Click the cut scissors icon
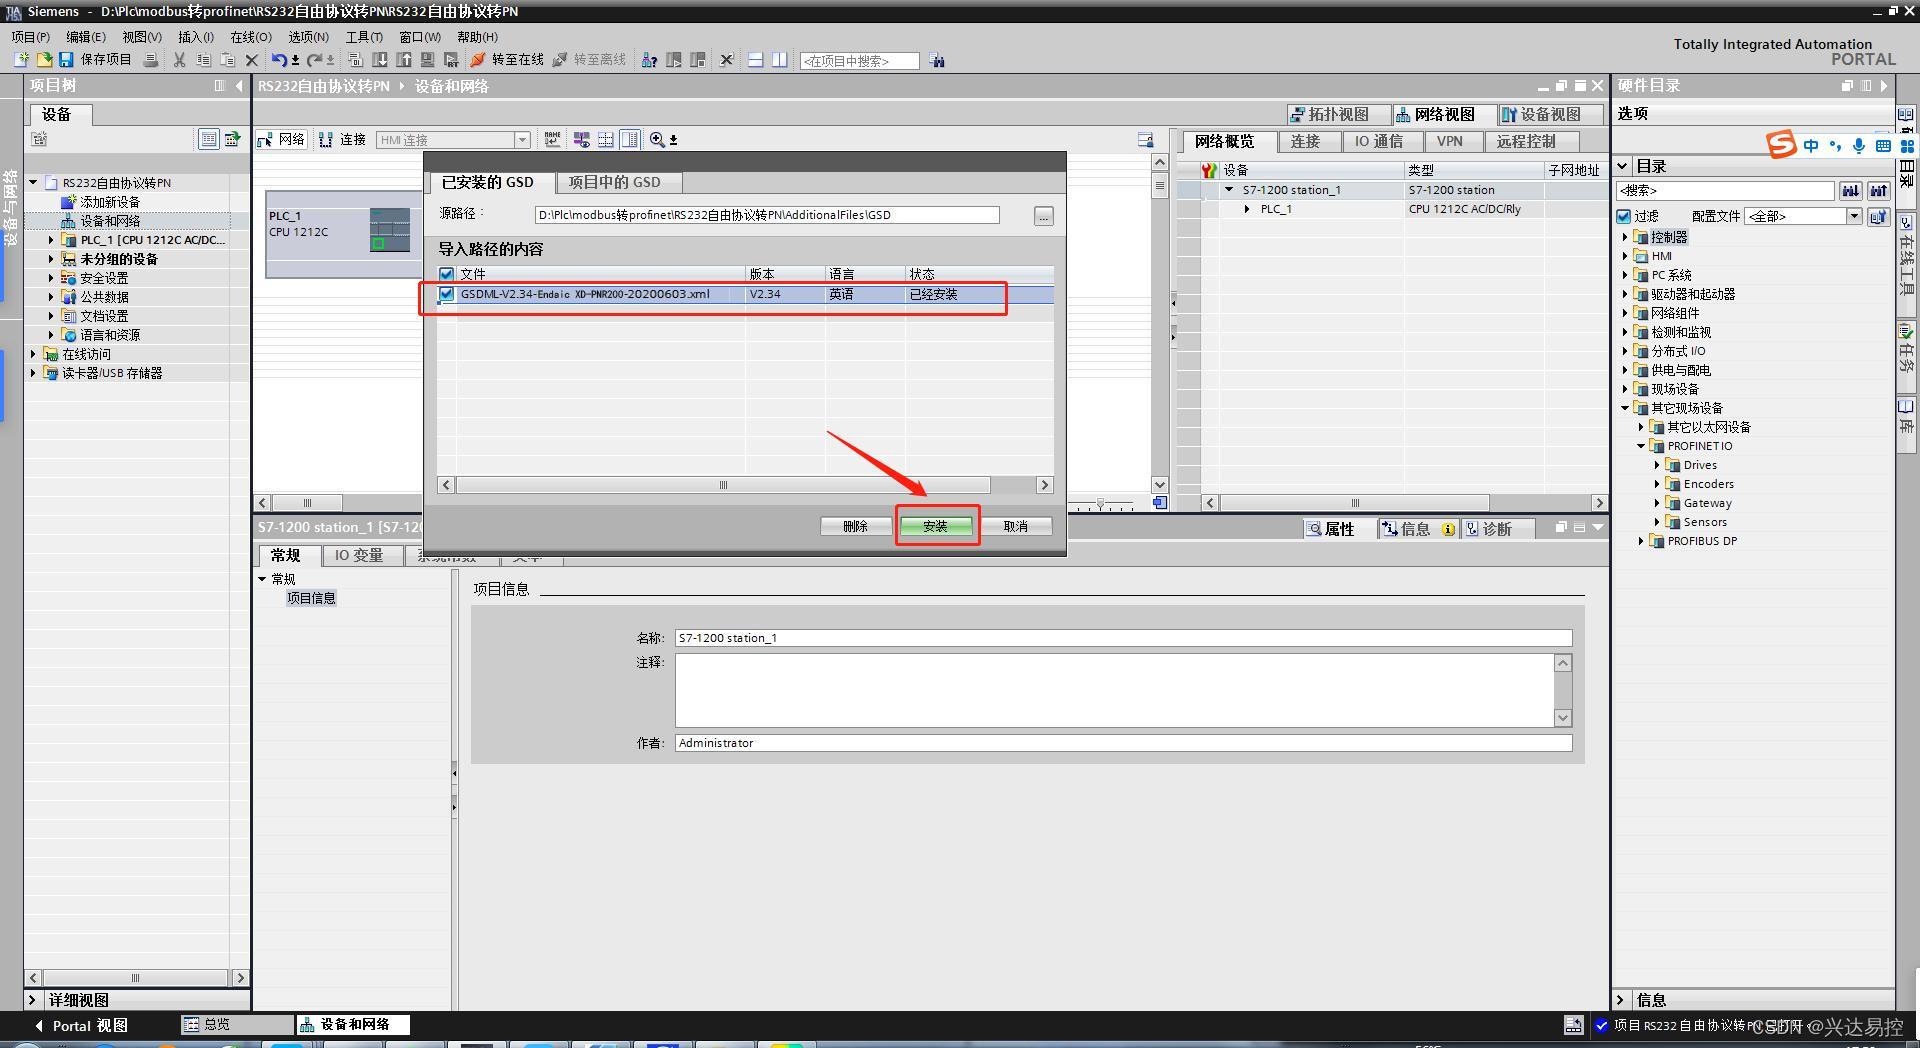The image size is (1920, 1048). (179, 60)
